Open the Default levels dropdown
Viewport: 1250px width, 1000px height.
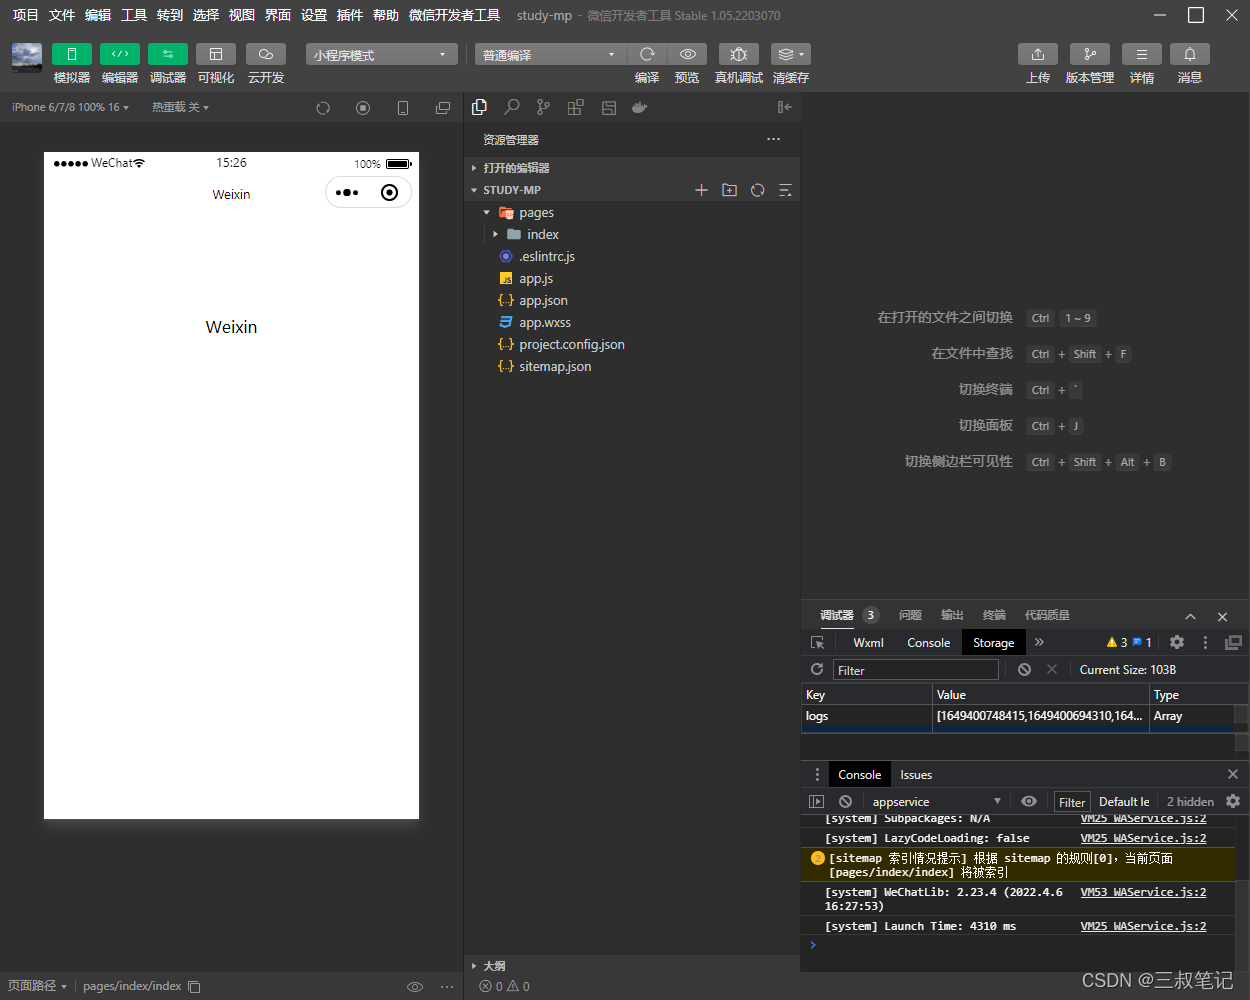[1124, 802]
